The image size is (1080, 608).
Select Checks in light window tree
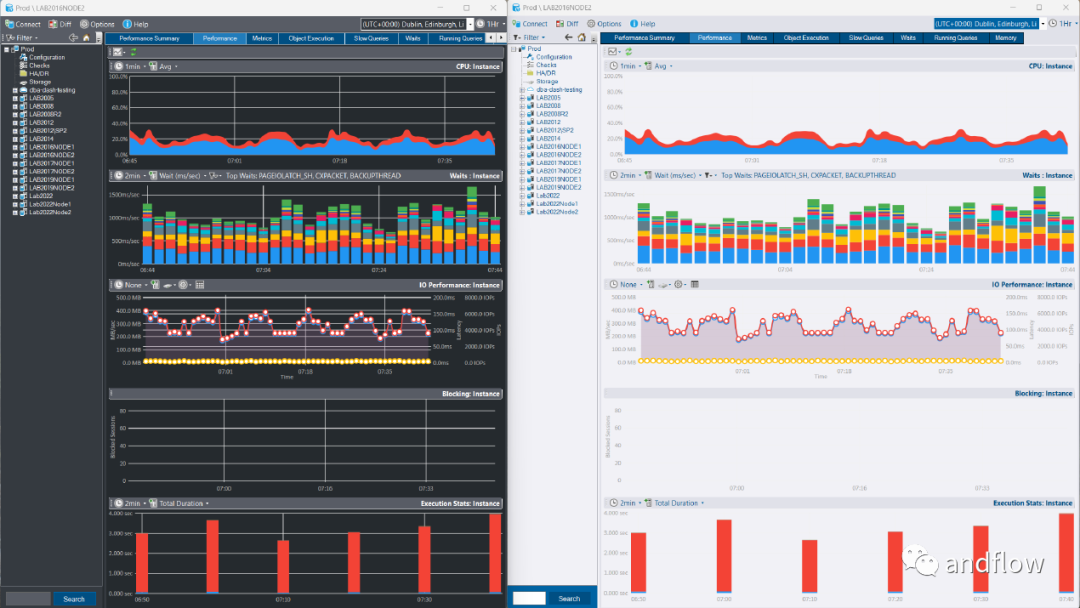546,65
